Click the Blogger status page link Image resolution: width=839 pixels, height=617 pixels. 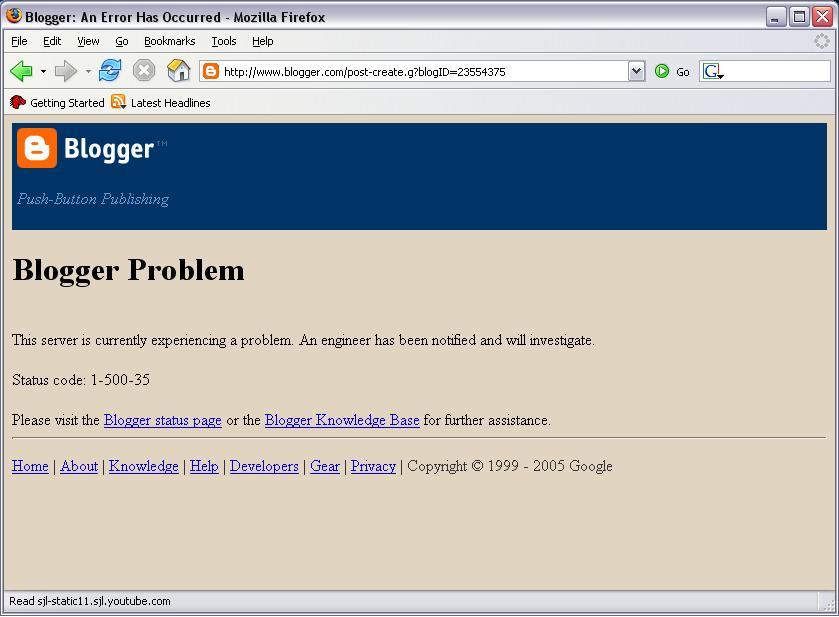coord(163,421)
